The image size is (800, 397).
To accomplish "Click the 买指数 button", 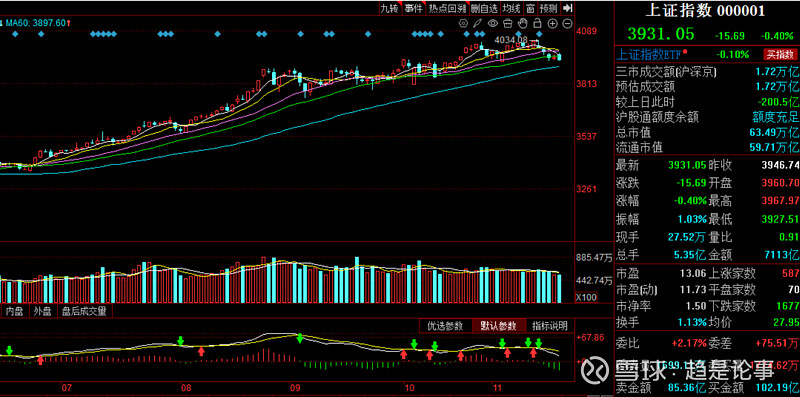I will [780, 54].
